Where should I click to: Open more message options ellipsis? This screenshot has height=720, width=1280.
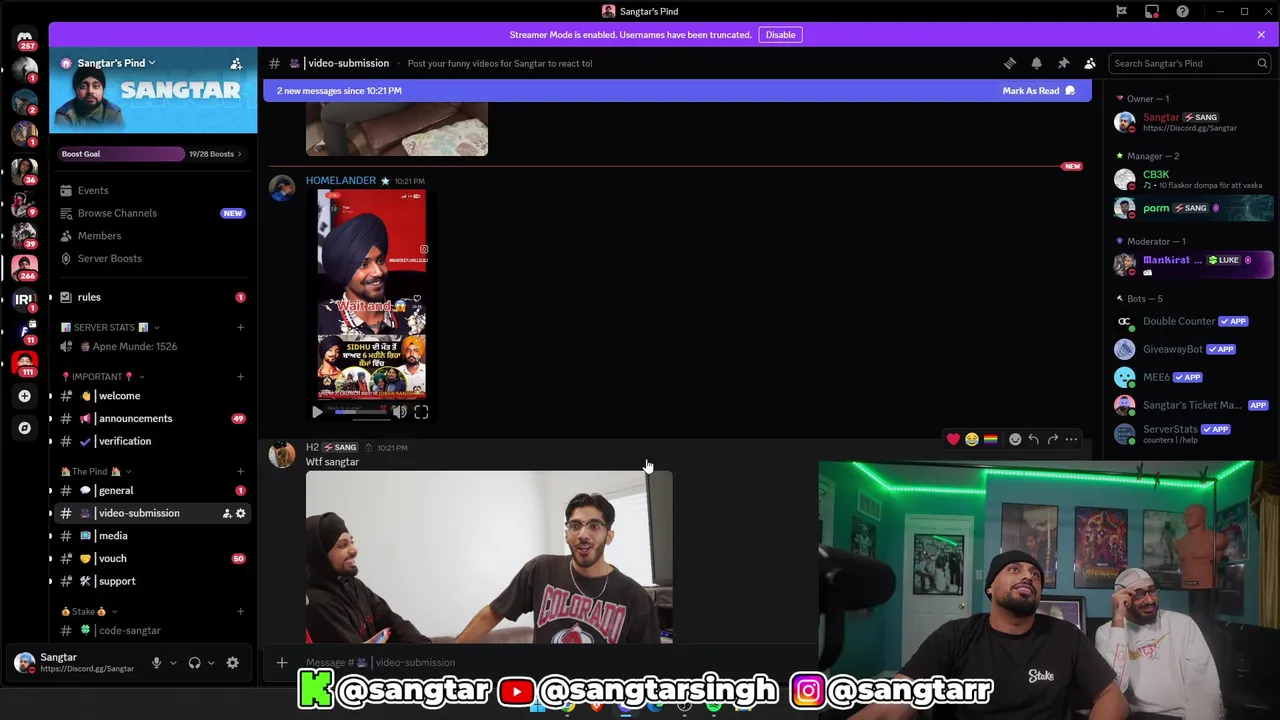tap(1072, 439)
